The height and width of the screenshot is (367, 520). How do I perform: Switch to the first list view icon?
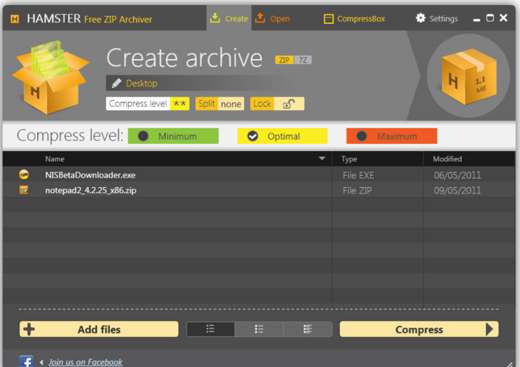point(210,329)
